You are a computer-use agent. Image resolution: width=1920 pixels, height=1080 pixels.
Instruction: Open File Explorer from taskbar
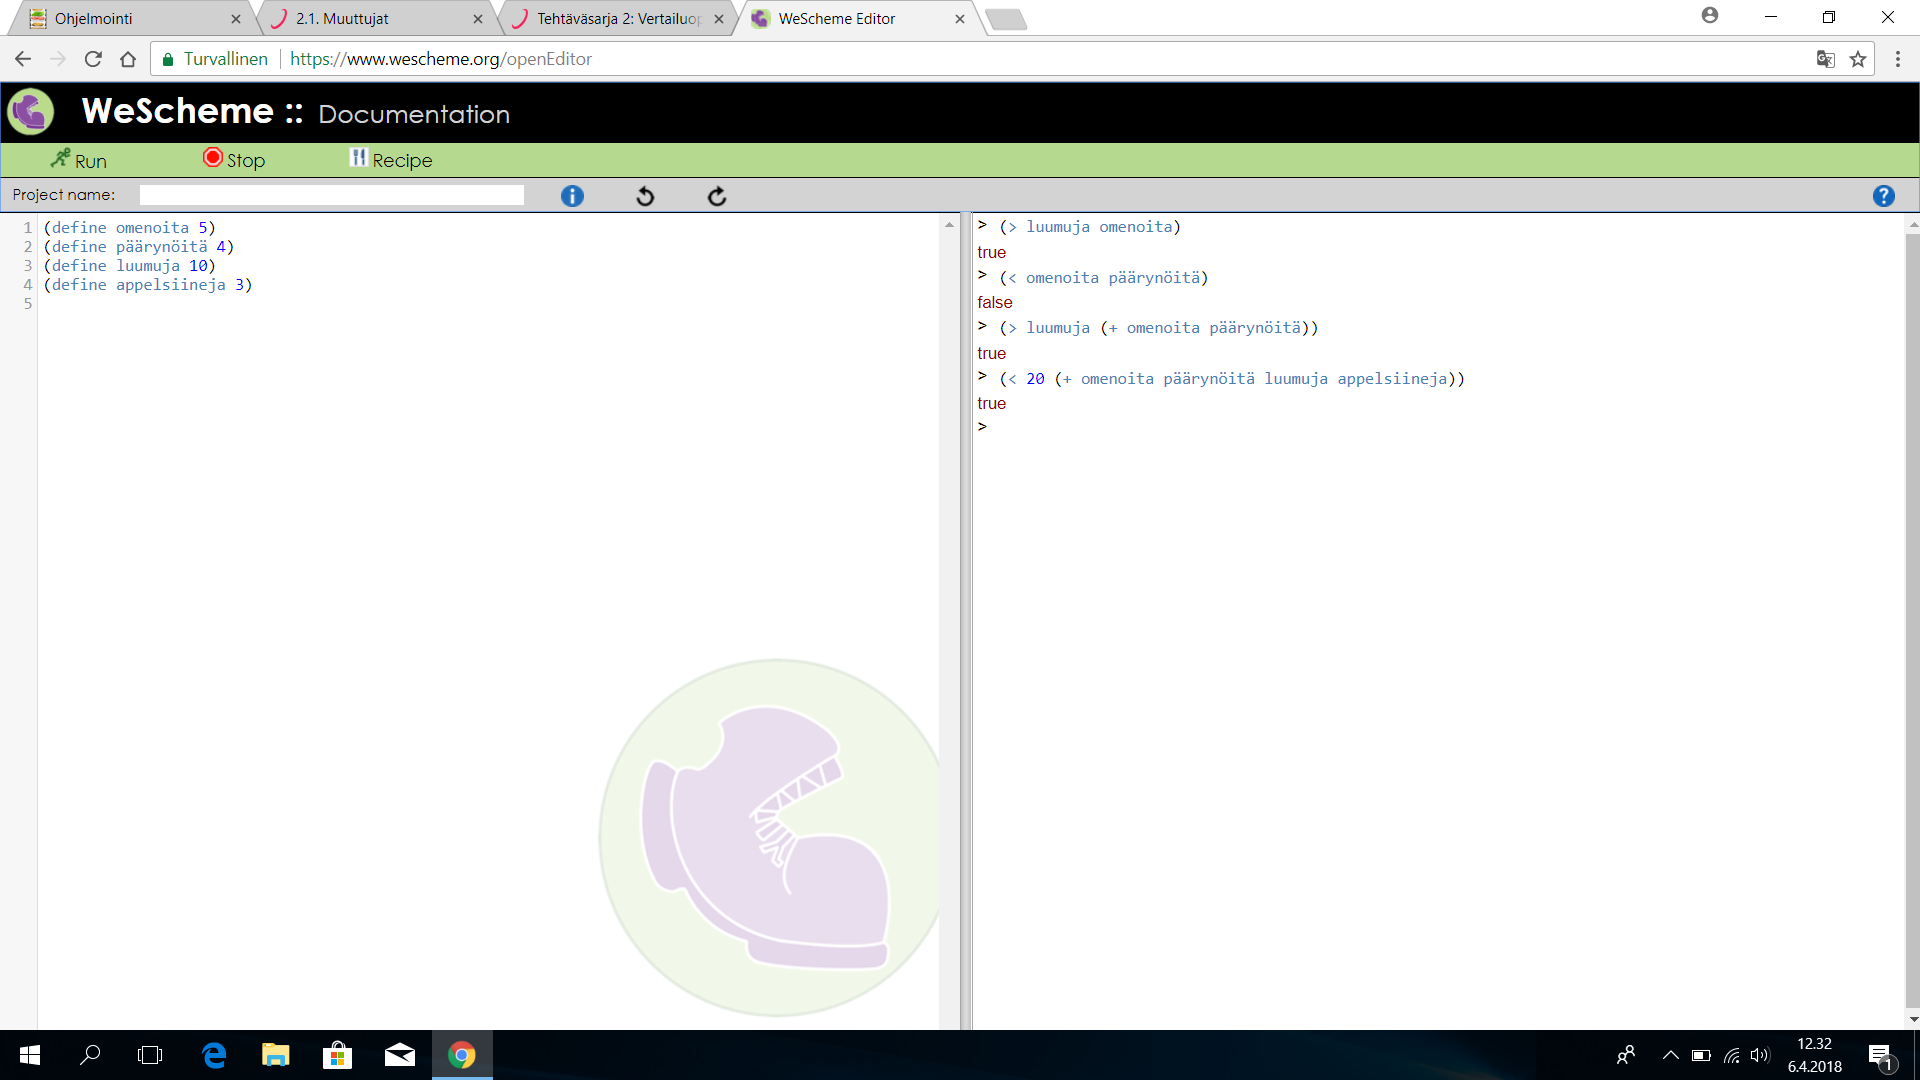(x=275, y=1055)
